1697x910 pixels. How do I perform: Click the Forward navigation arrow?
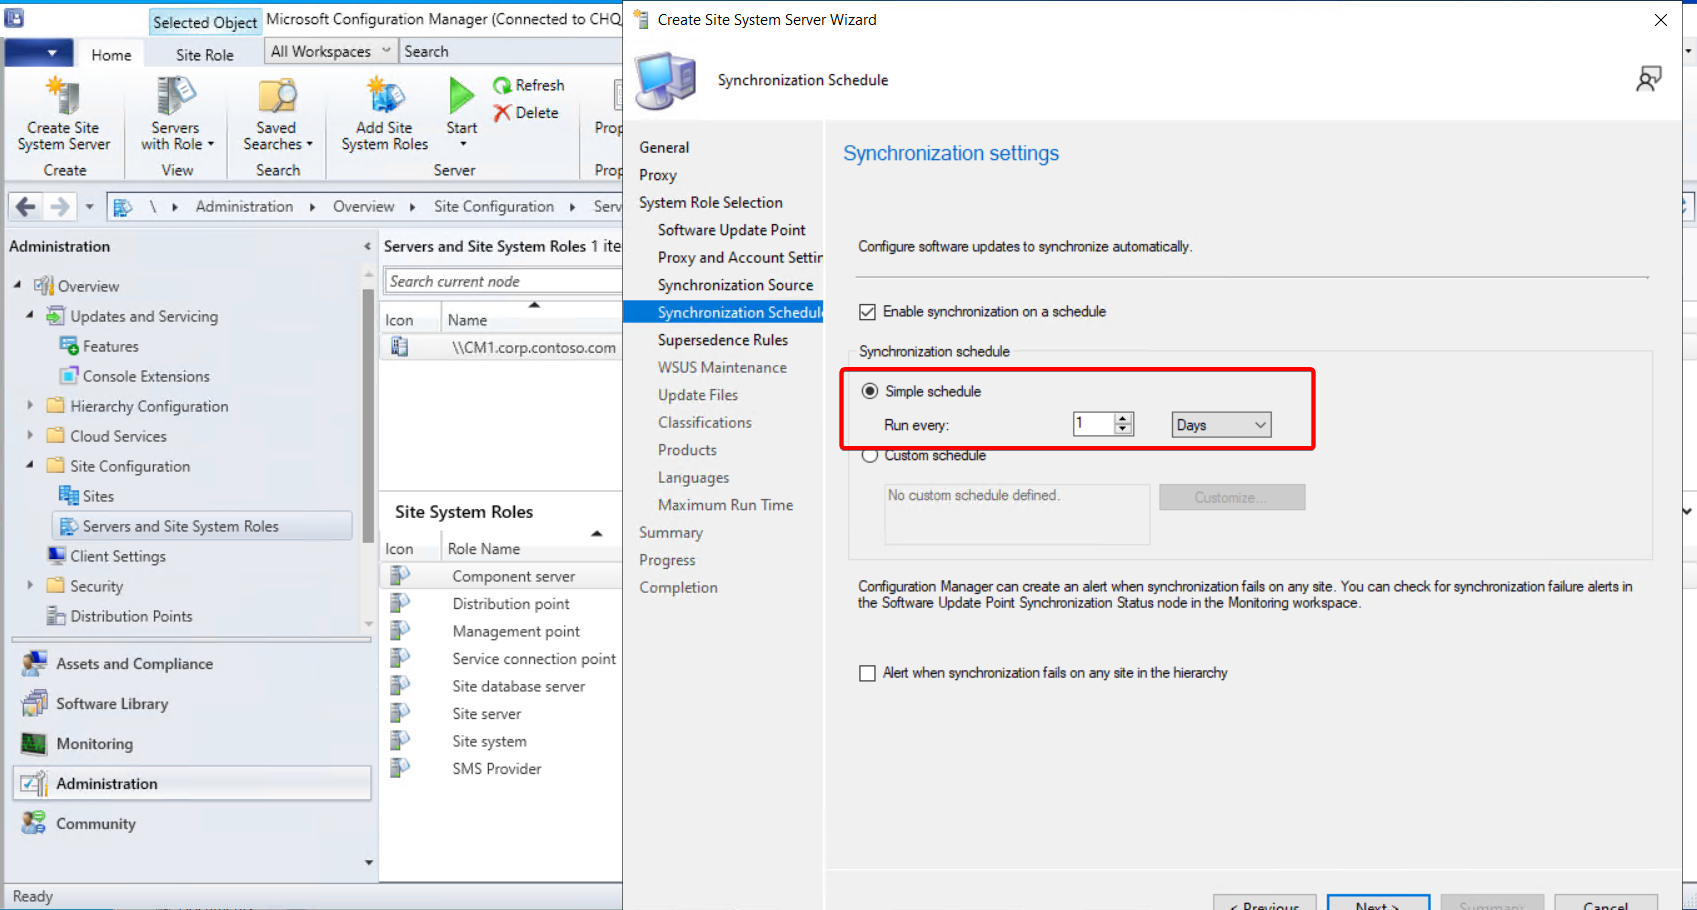click(60, 206)
